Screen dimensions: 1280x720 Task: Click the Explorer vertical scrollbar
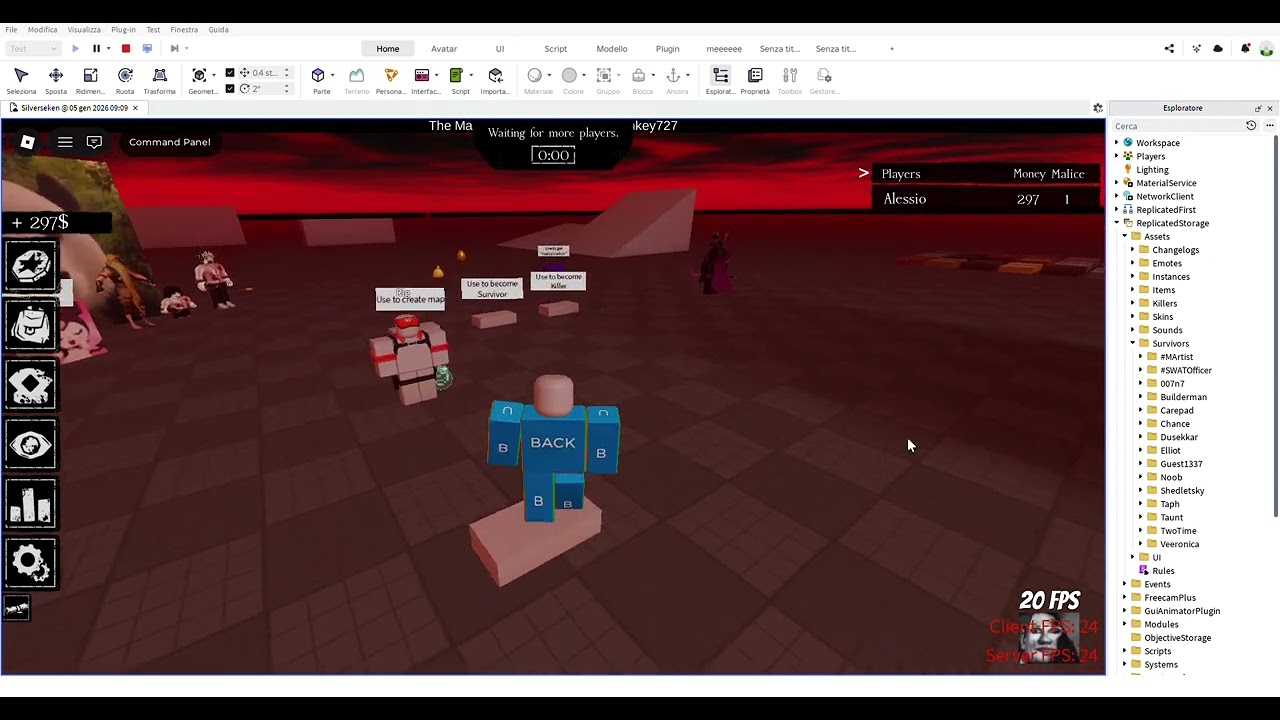click(1275, 325)
